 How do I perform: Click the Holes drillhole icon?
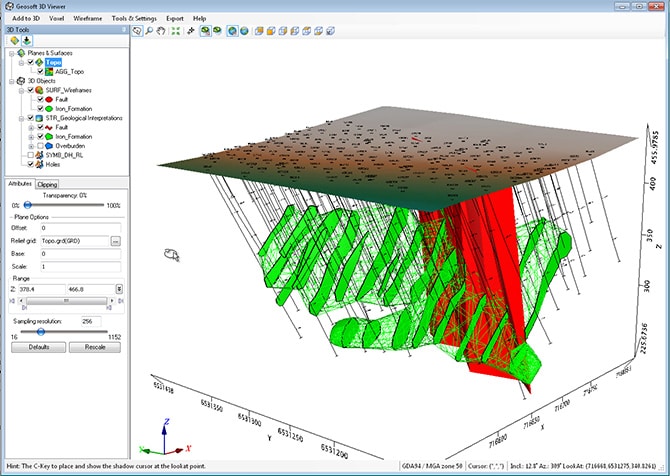[x=39, y=164]
